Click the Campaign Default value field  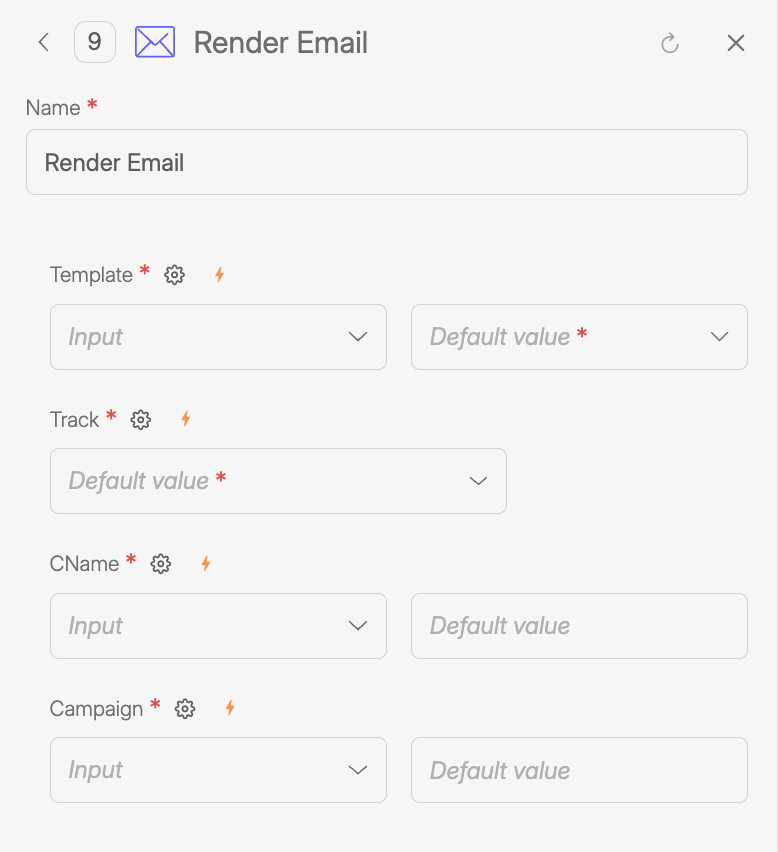(579, 770)
